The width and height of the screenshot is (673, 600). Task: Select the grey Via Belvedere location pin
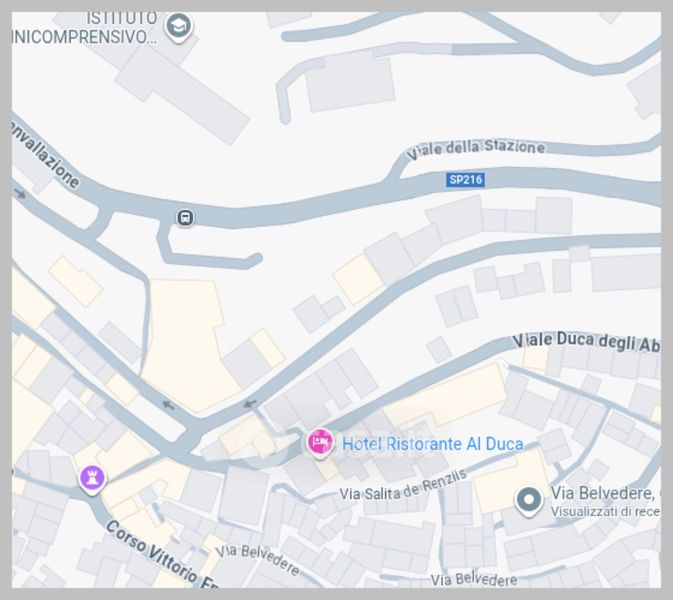pos(529,501)
